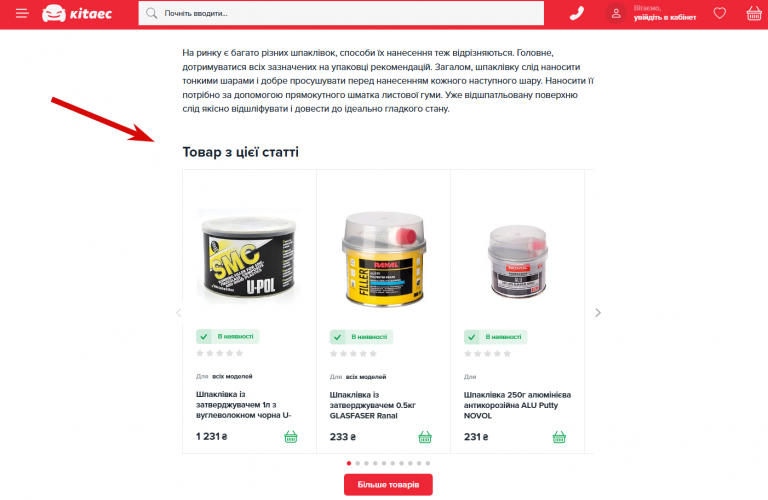This screenshot has width=768, height=500.
Task: Open the user account icon
Action: coord(616,13)
